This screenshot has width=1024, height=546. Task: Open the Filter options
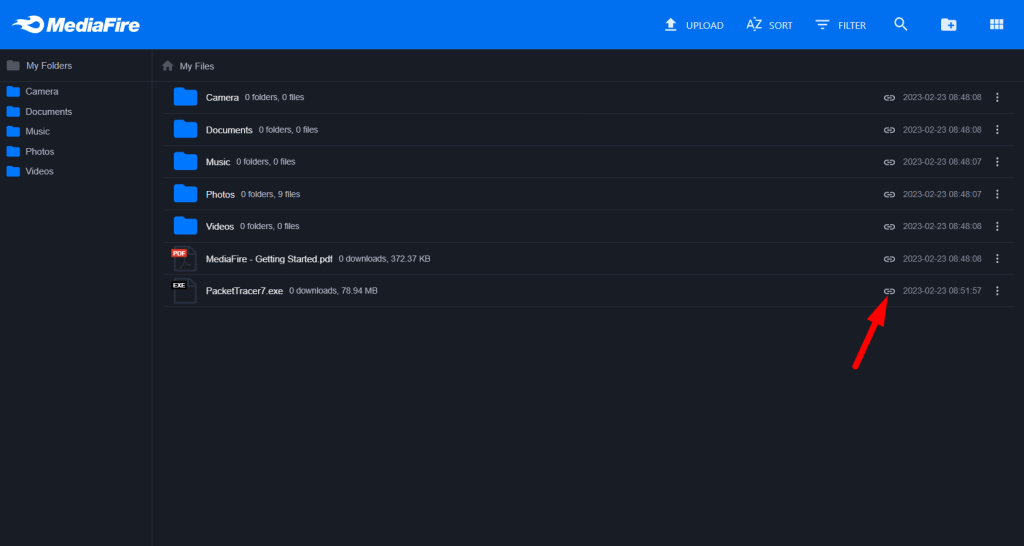[x=840, y=25]
